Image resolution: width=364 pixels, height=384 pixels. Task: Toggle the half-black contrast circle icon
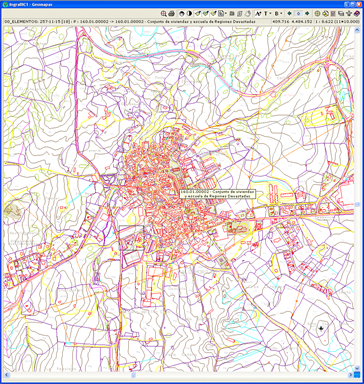point(189,14)
